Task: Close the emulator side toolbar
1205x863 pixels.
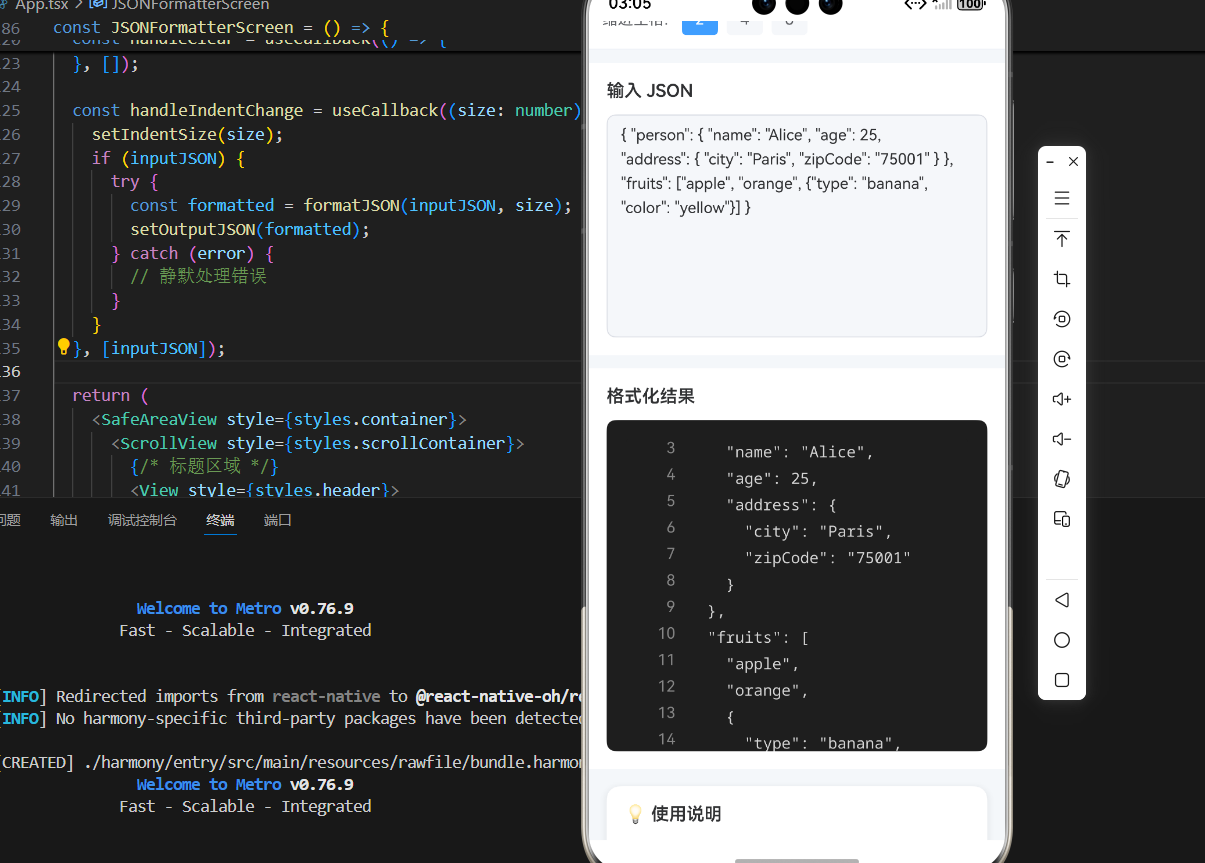Action: [1073, 161]
